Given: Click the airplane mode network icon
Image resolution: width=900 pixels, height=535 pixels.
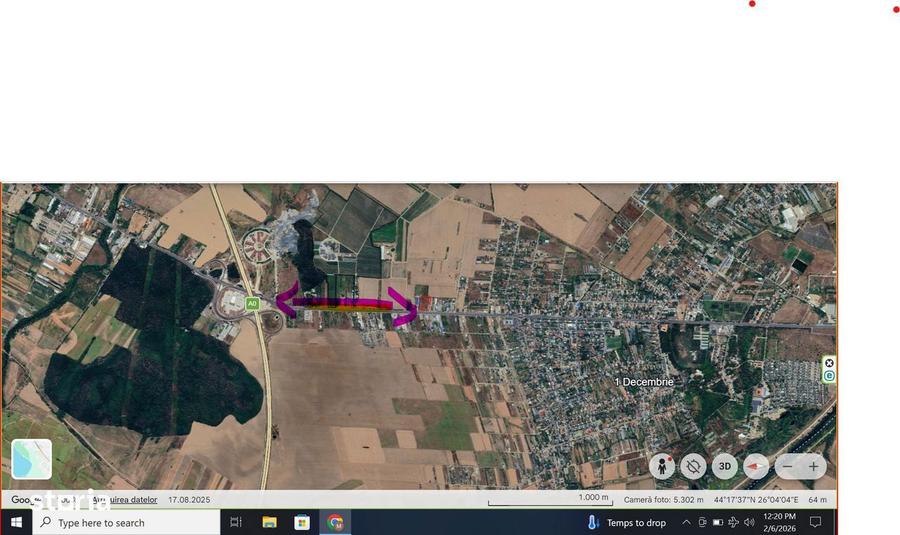Looking at the screenshot, I should [733, 522].
